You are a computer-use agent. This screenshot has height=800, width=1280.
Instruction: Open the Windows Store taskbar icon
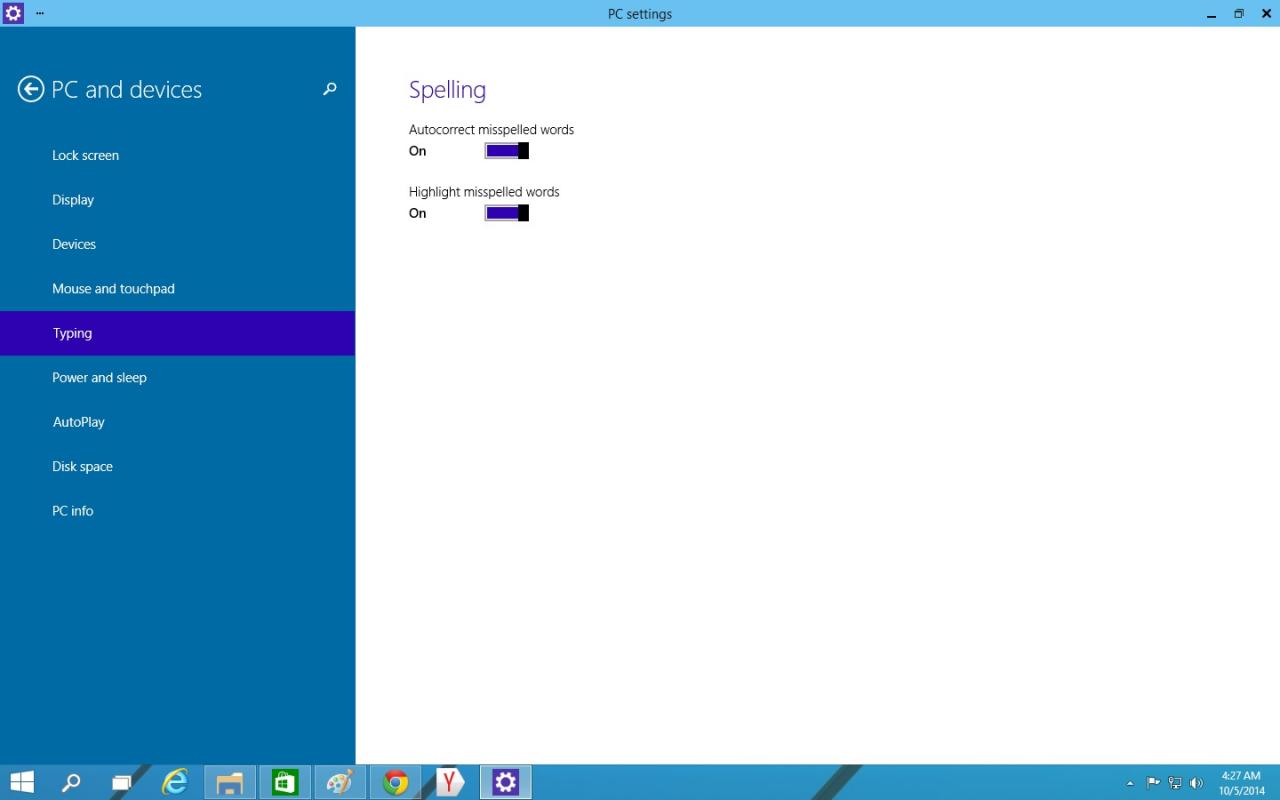(x=285, y=782)
